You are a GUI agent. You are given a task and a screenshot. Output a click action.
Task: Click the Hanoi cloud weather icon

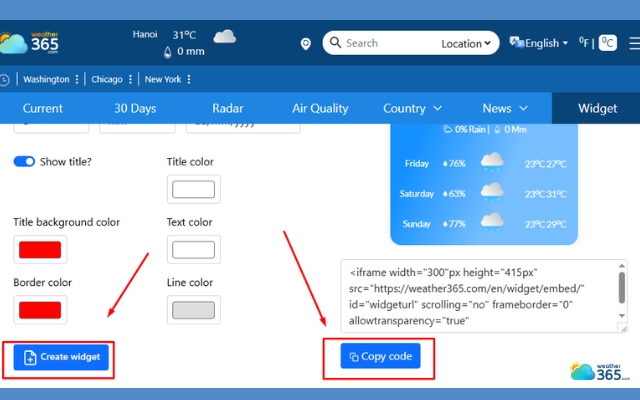pos(224,37)
